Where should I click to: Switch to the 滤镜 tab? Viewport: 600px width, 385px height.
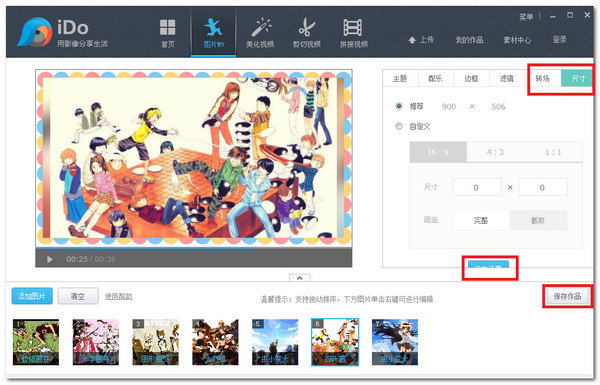pos(507,78)
